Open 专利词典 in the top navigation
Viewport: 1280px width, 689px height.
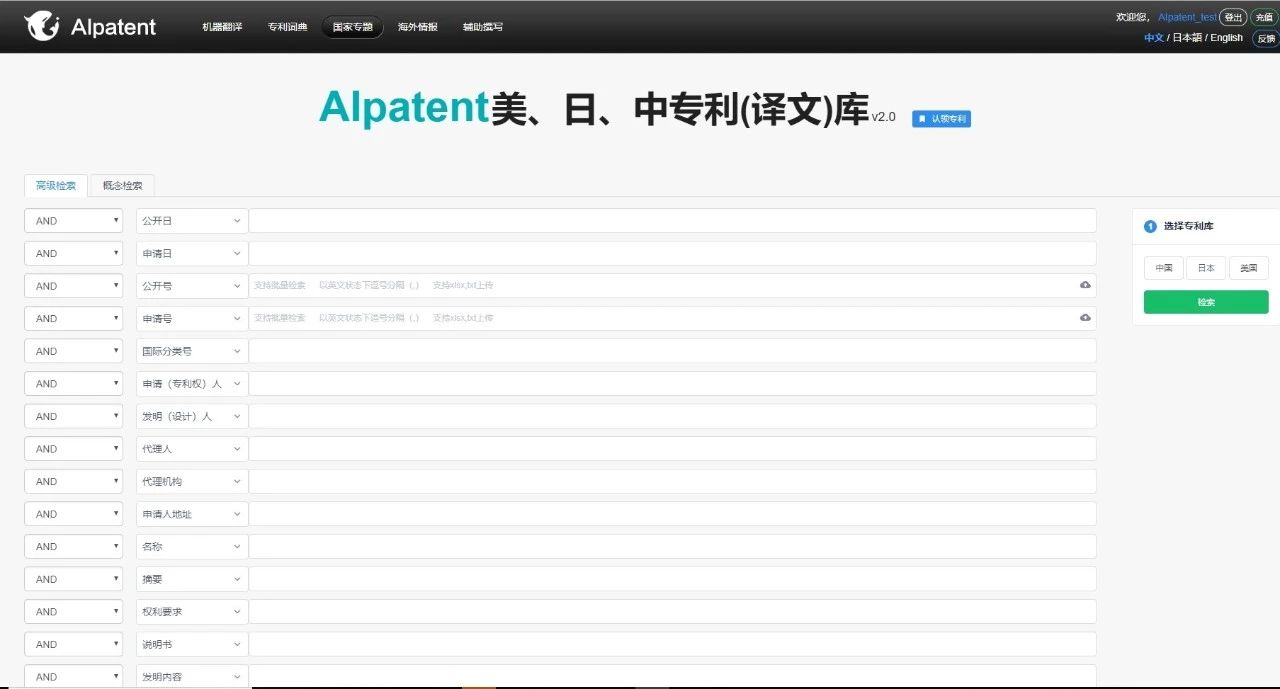coord(288,27)
